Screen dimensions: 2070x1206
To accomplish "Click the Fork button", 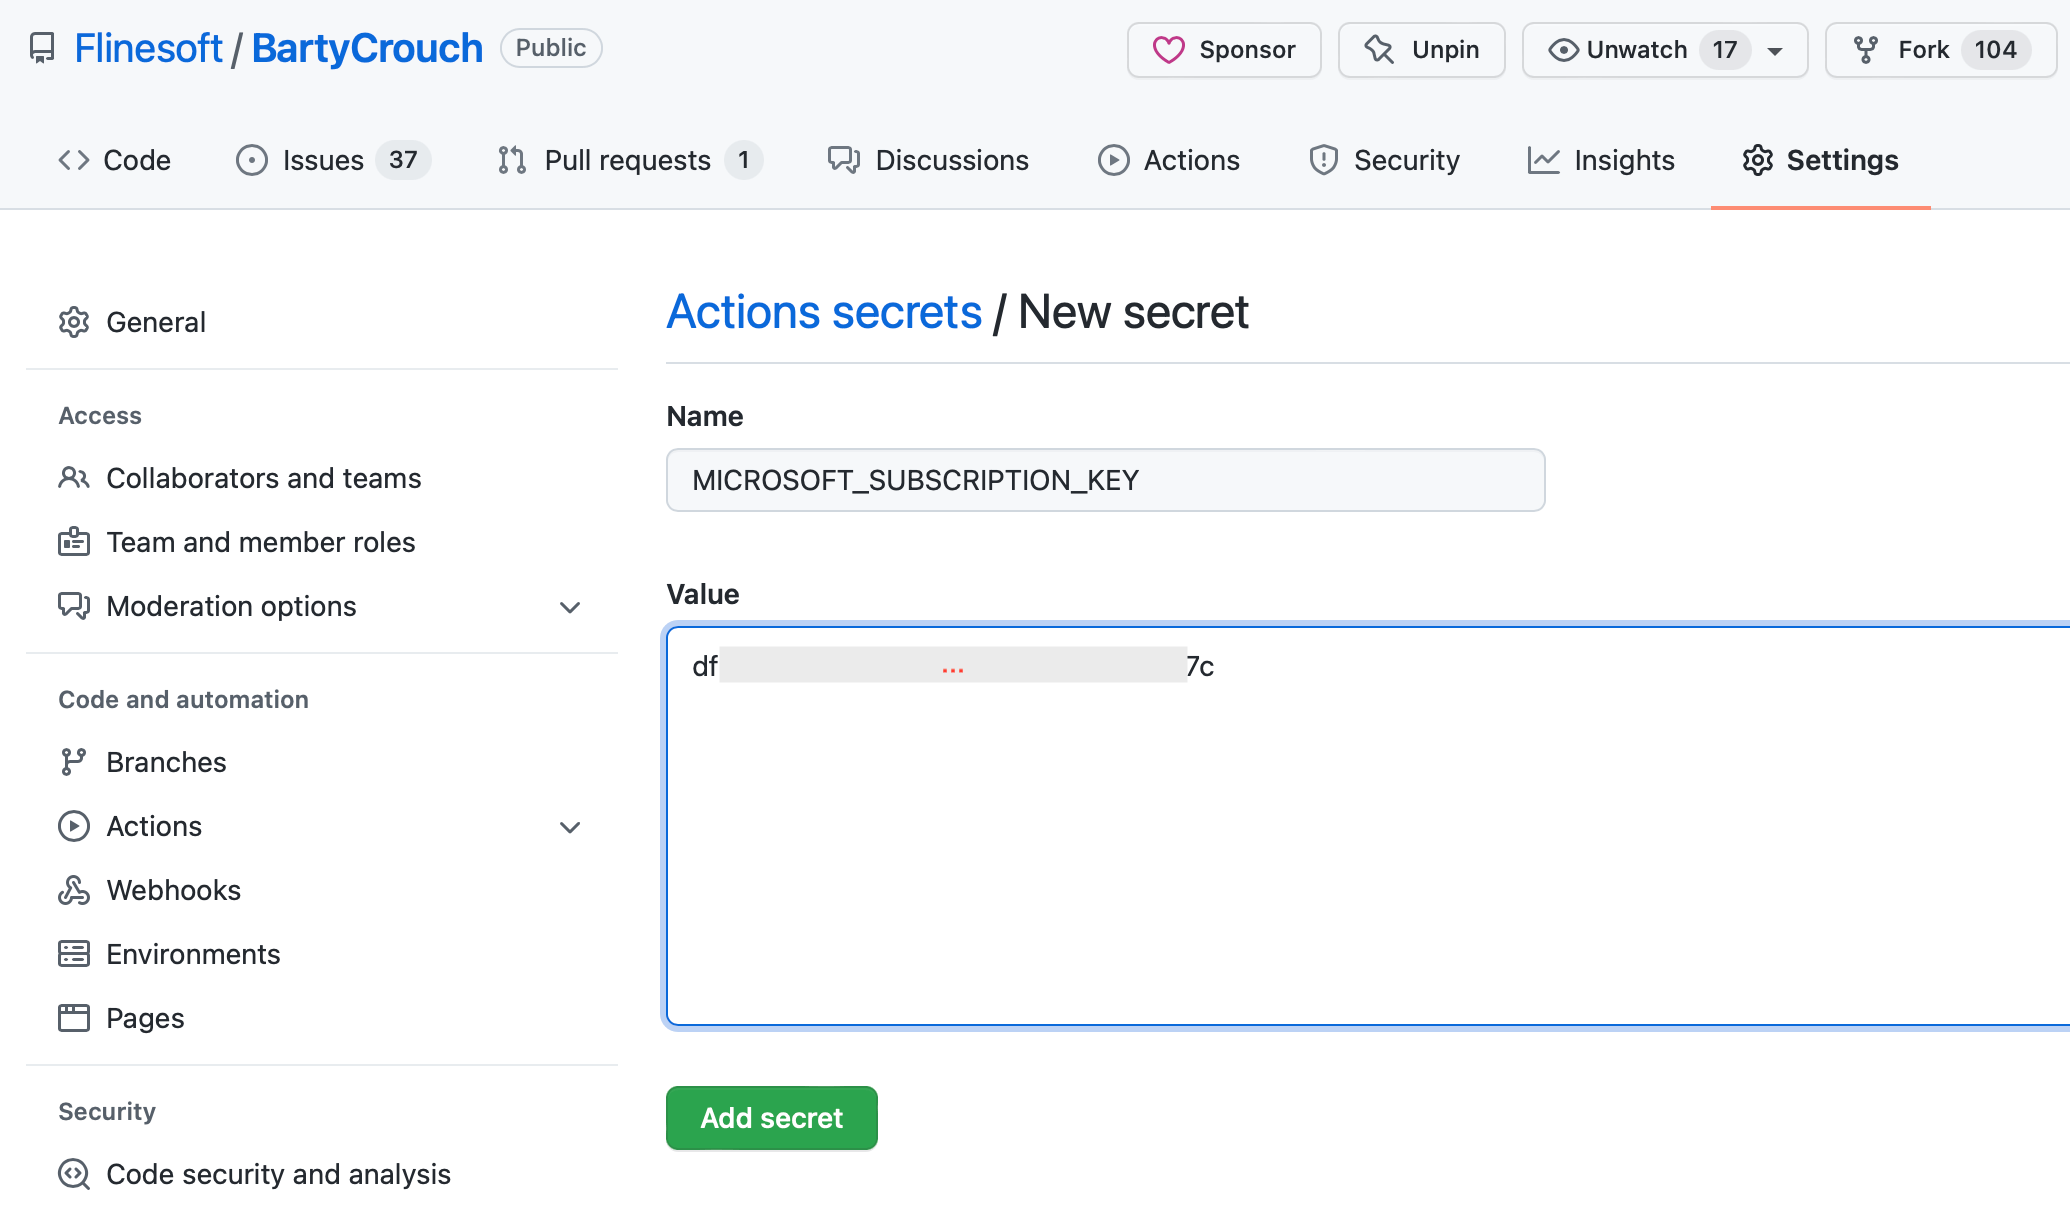I will 1941,50.
